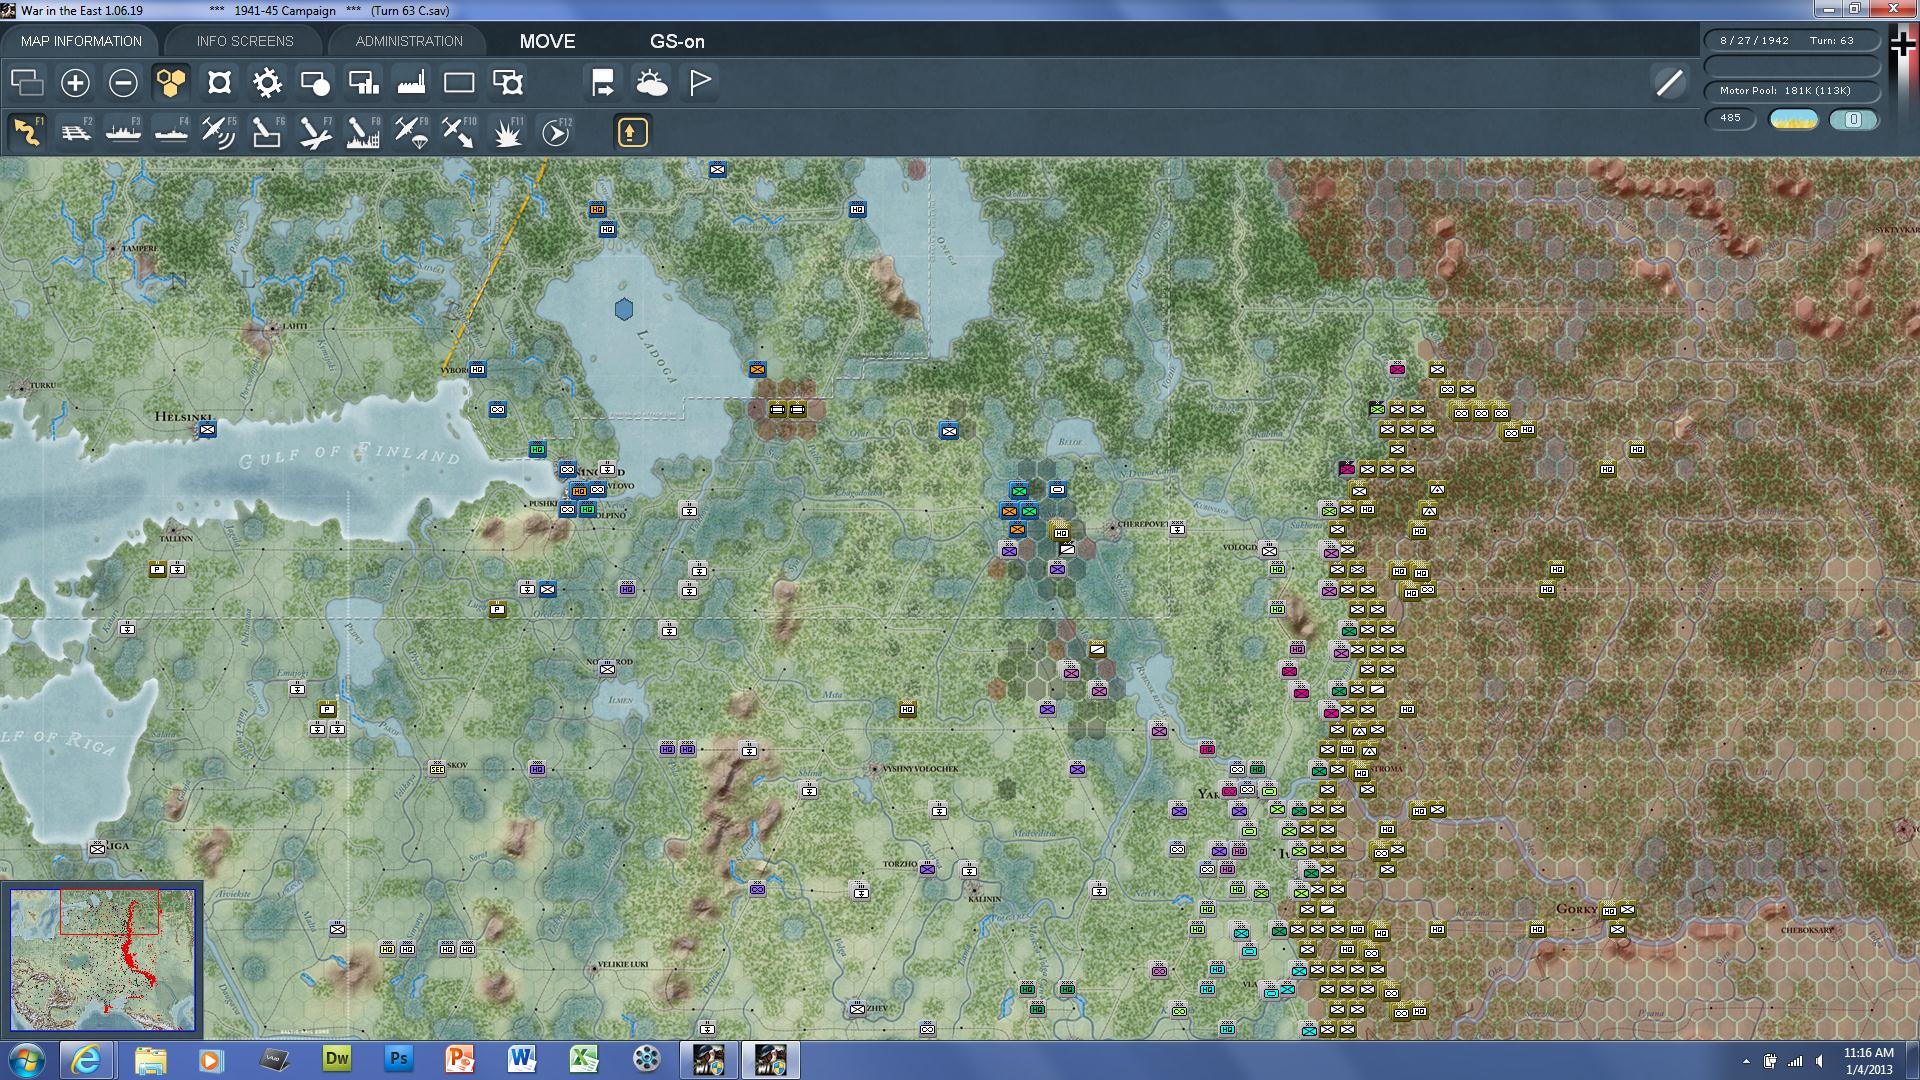The height and width of the screenshot is (1080, 1920).
Task: Click the GS-on status label
Action: coord(677,41)
